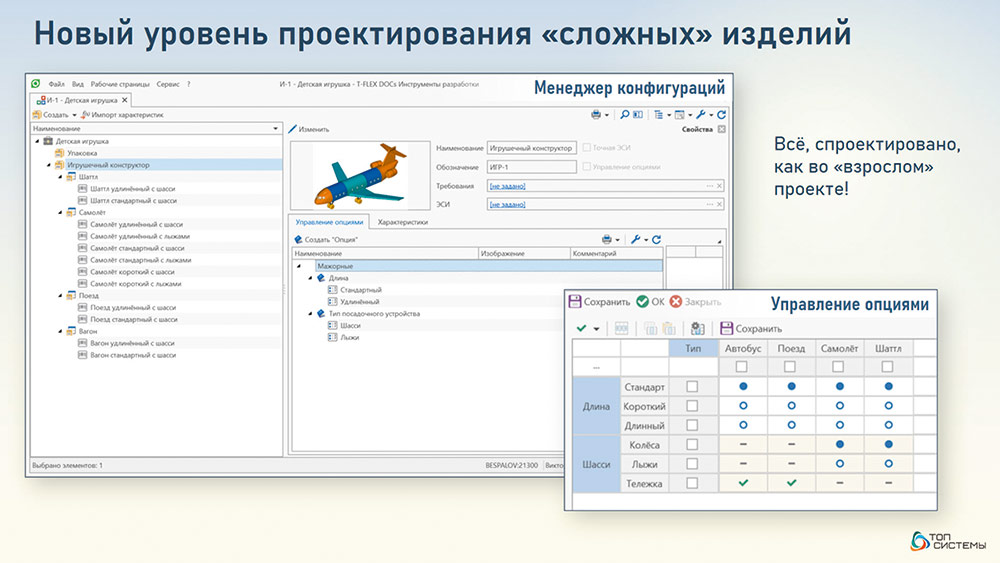Click the refresh icon in the top toolbar

tap(721, 115)
